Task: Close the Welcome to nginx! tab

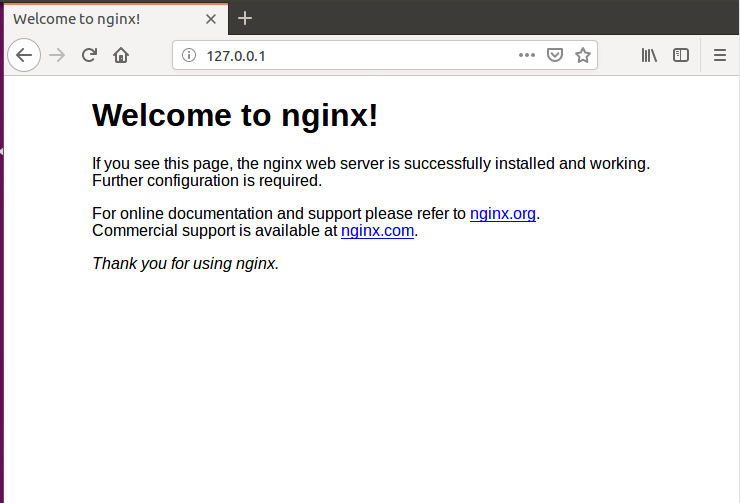Action: (x=211, y=19)
